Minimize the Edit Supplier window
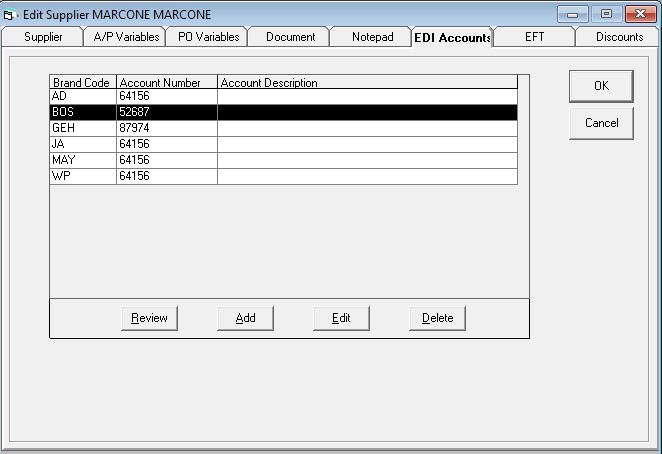662x454 pixels. [572, 14]
